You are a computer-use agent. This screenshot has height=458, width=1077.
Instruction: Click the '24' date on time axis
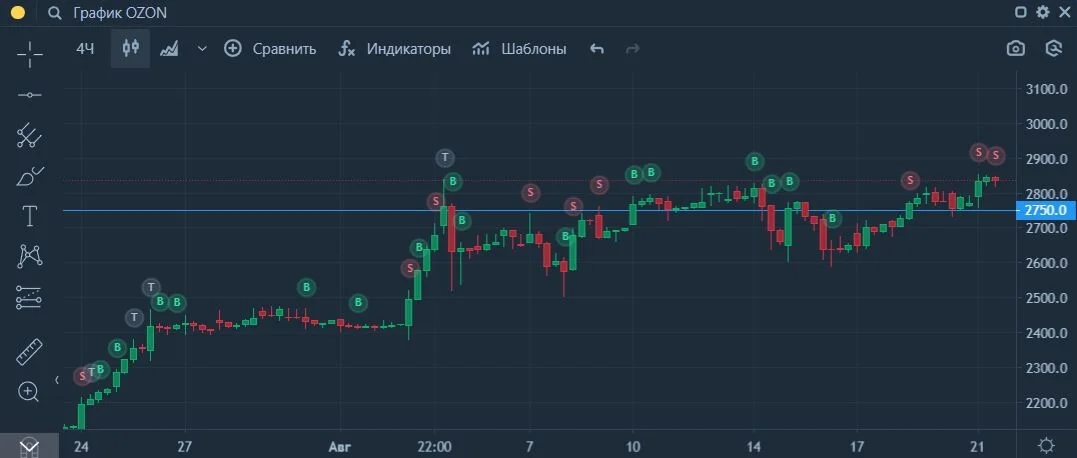tap(81, 446)
